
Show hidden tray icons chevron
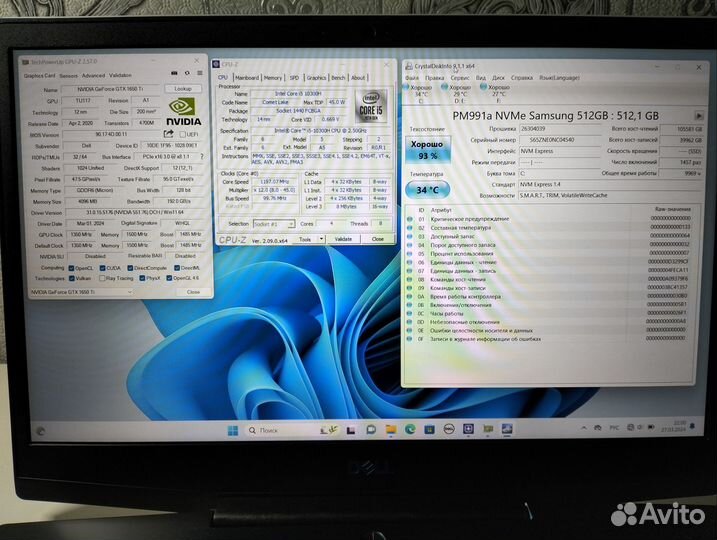click(584, 428)
